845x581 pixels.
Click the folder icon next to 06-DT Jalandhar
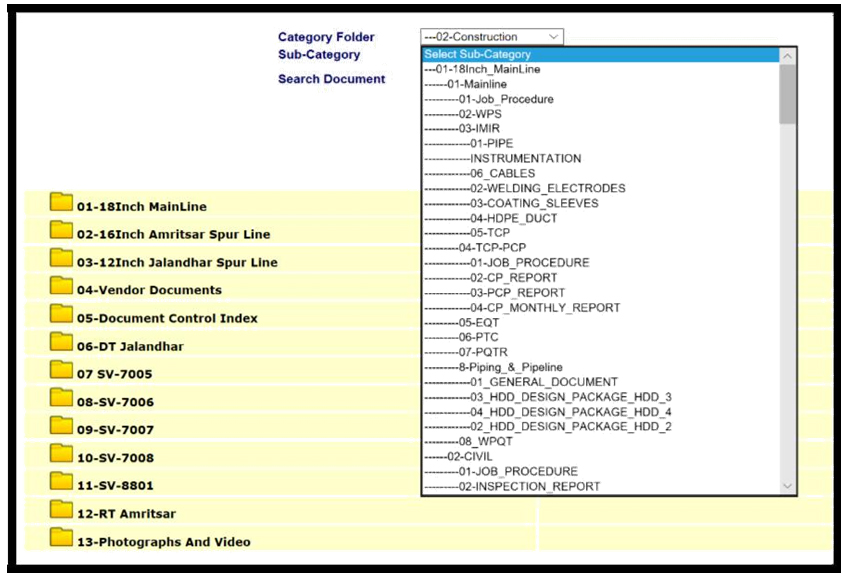(62, 344)
